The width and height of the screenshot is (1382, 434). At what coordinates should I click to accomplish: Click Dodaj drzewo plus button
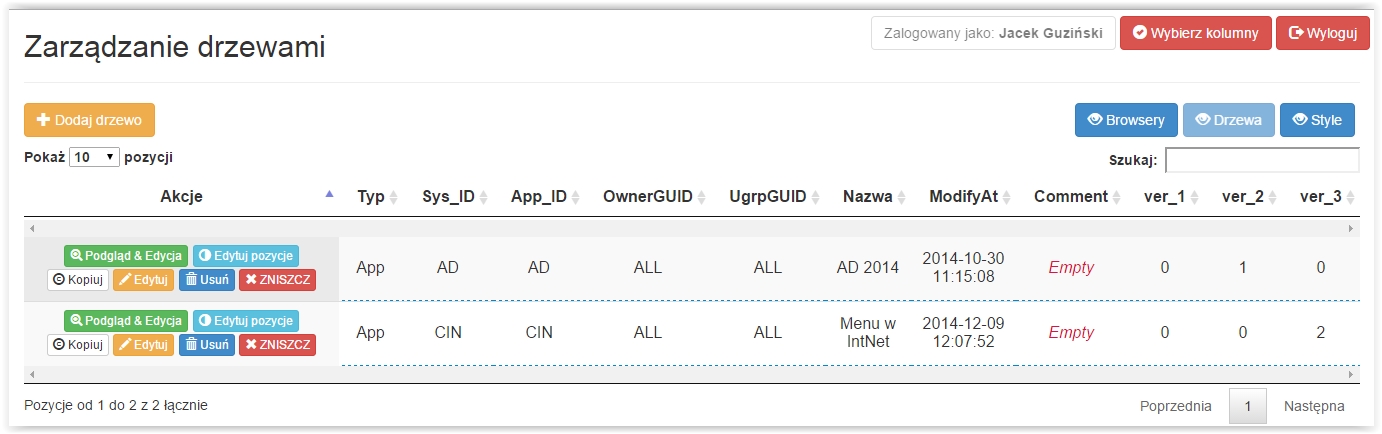click(89, 120)
